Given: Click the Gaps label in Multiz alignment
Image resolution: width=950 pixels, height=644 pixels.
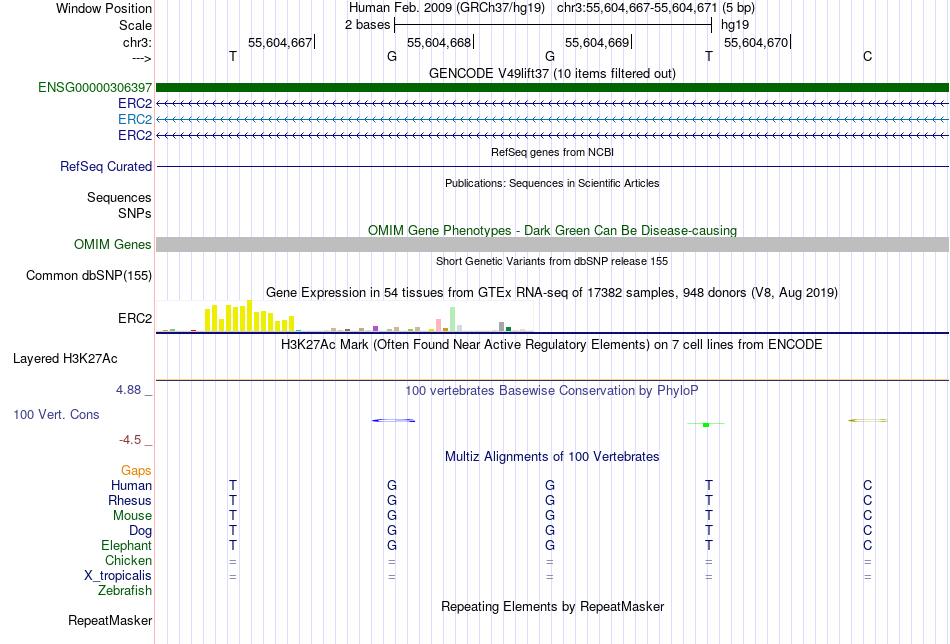Looking at the screenshot, I should coord(136,471).
